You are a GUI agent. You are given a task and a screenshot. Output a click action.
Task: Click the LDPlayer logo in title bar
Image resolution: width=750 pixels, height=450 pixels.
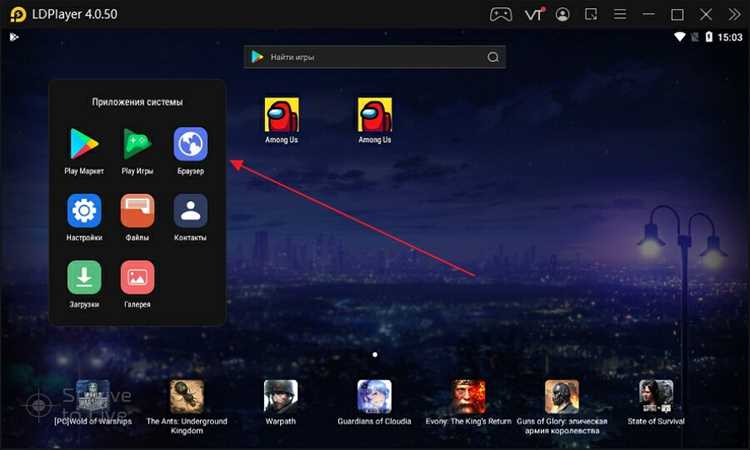18,14
